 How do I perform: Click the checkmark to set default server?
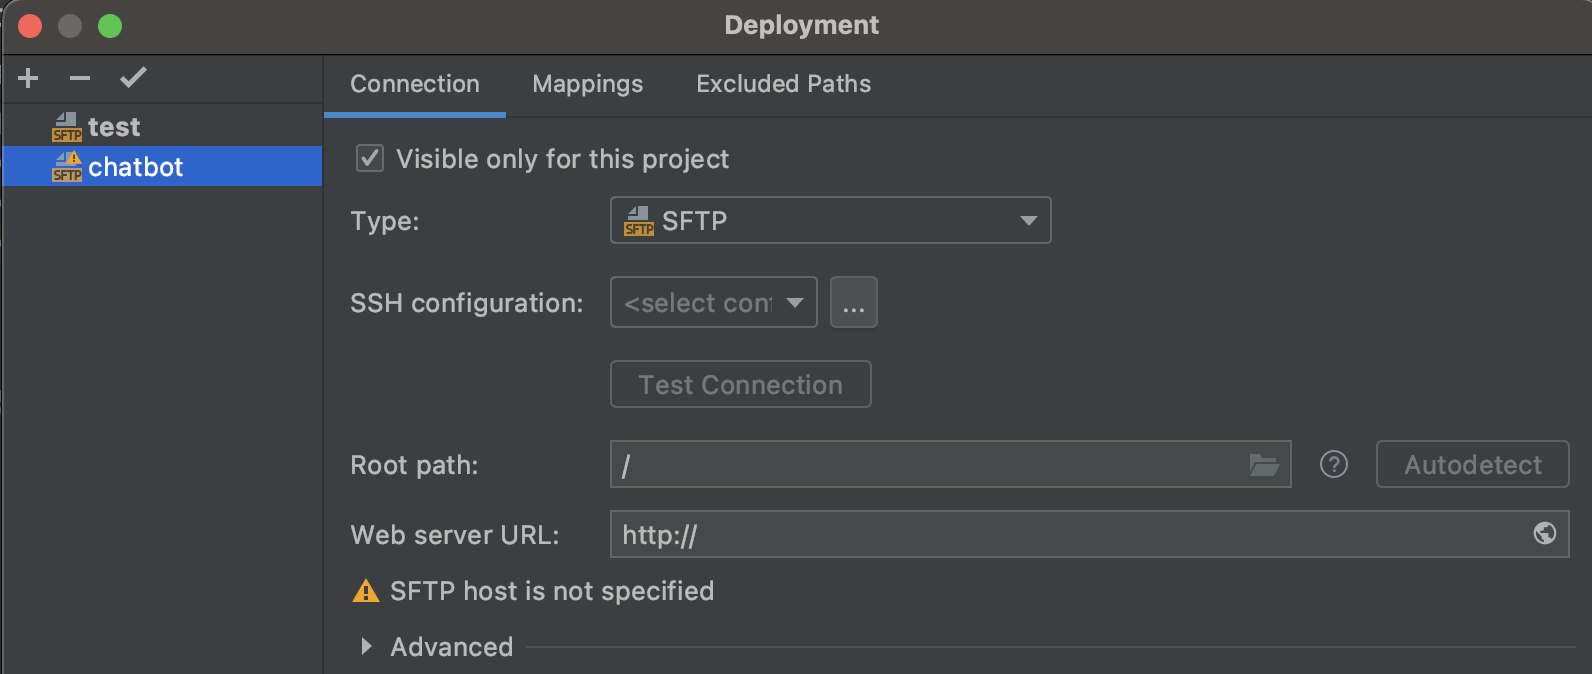tap(133, 77)
